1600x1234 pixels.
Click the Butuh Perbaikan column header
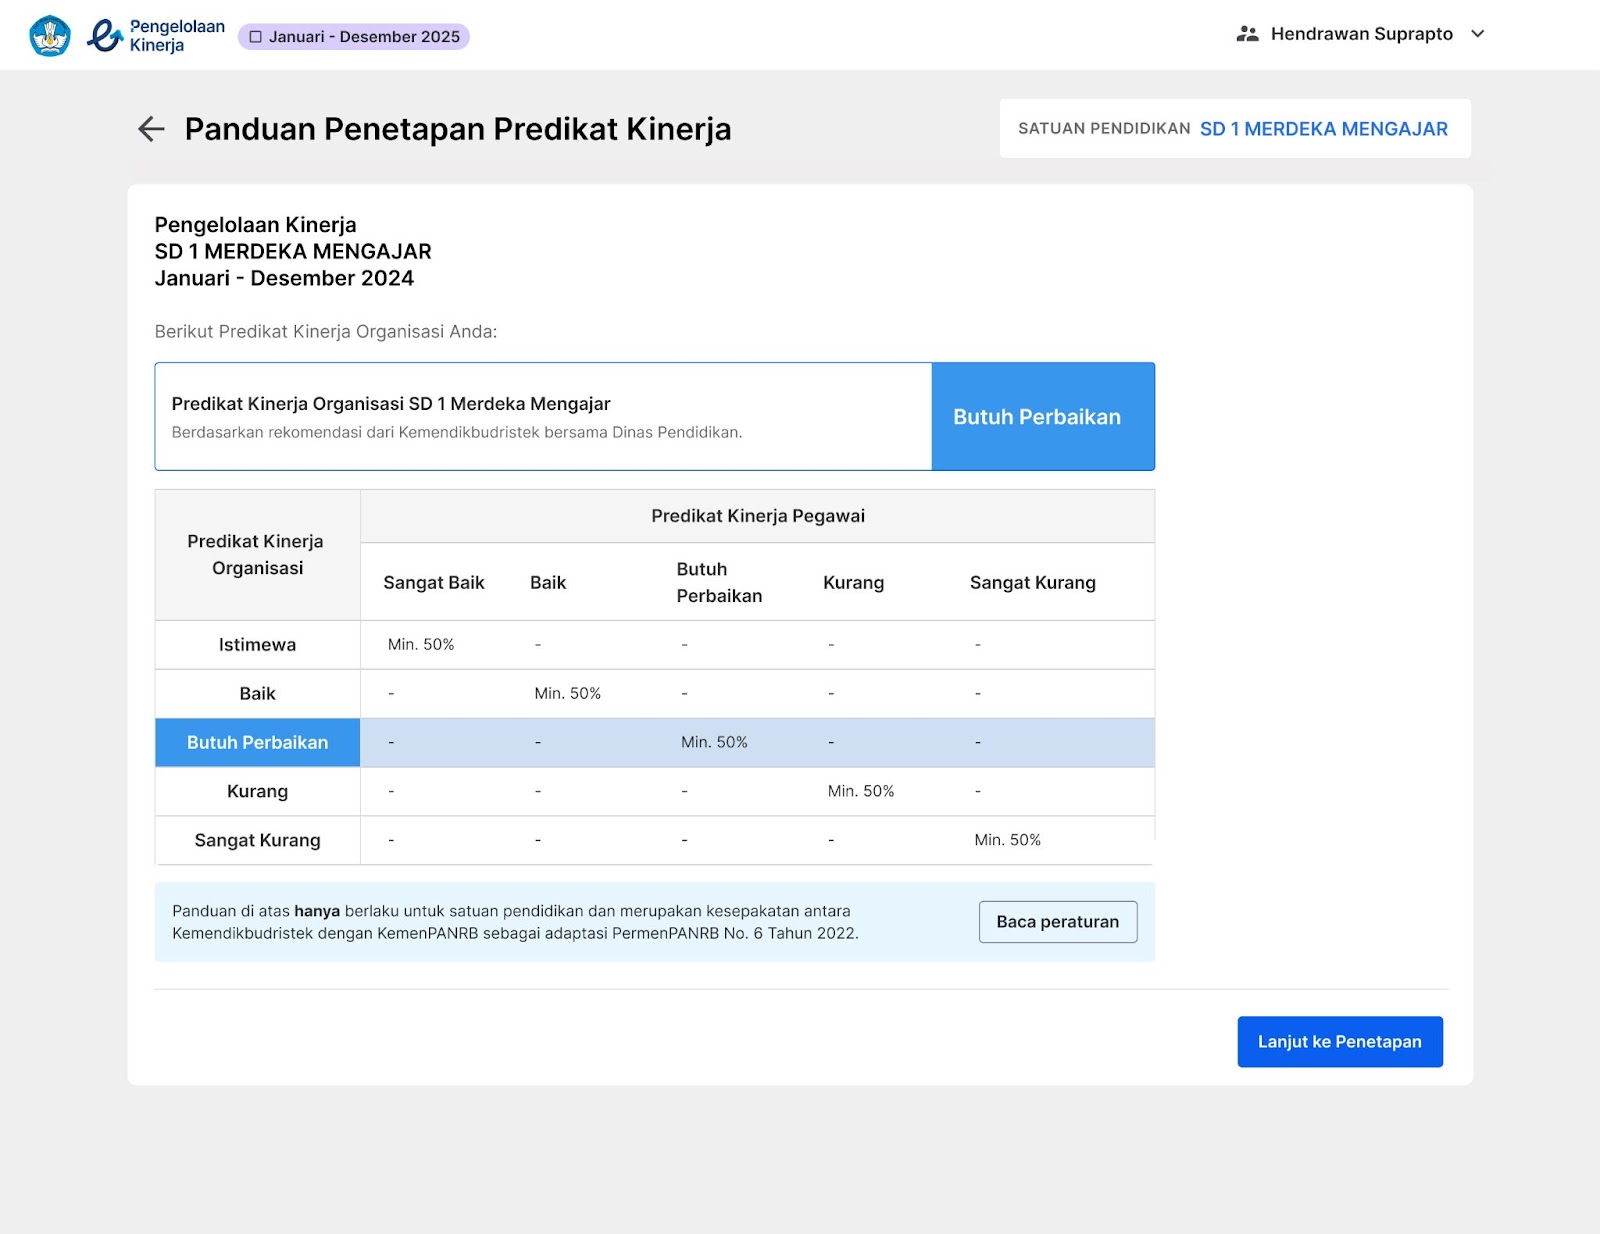720,582
